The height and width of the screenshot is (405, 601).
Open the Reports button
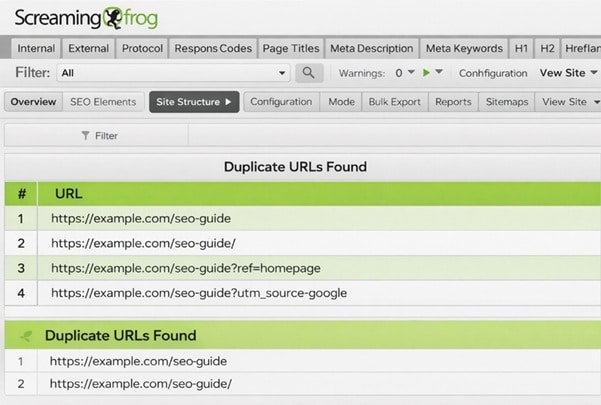[x=453, y=102]
